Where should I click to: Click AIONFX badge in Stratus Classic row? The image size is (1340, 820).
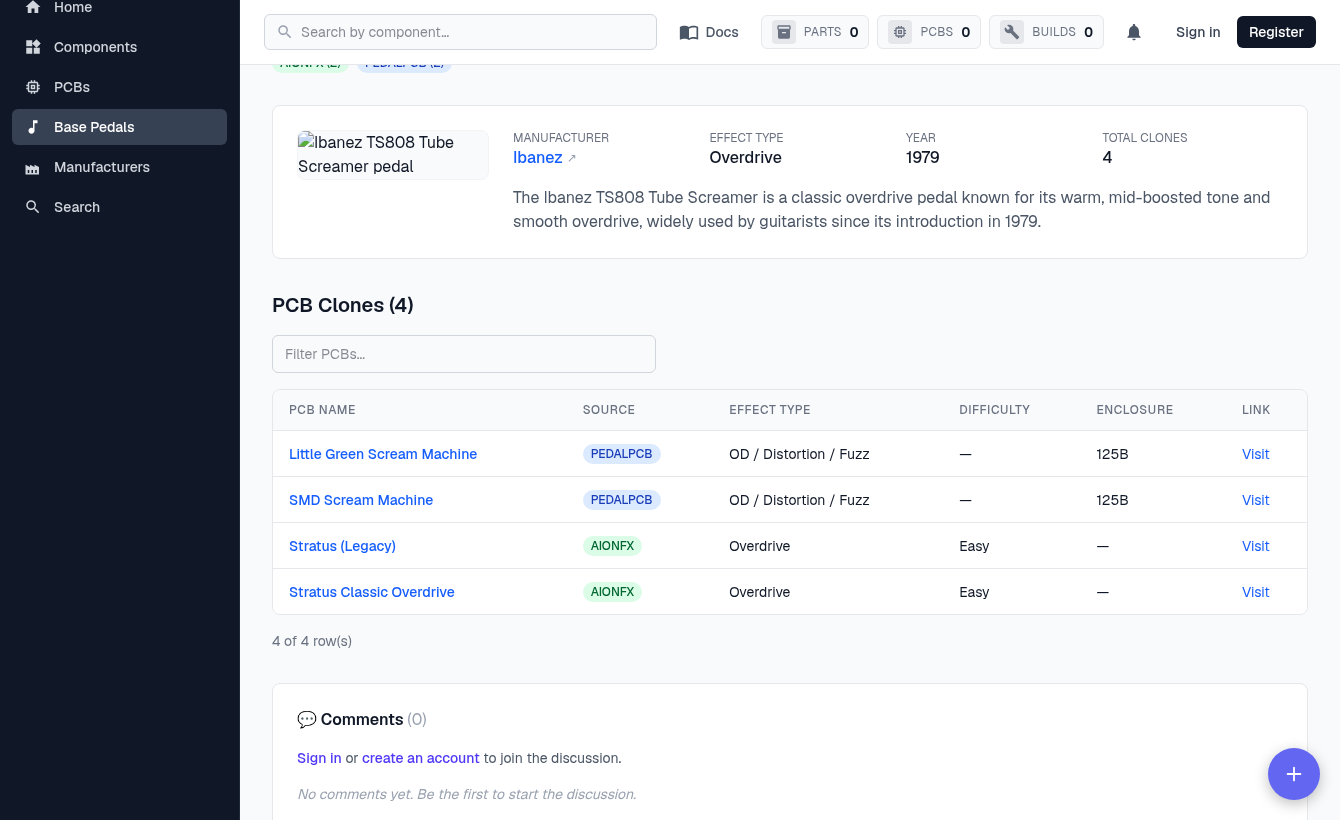(612, 592)
